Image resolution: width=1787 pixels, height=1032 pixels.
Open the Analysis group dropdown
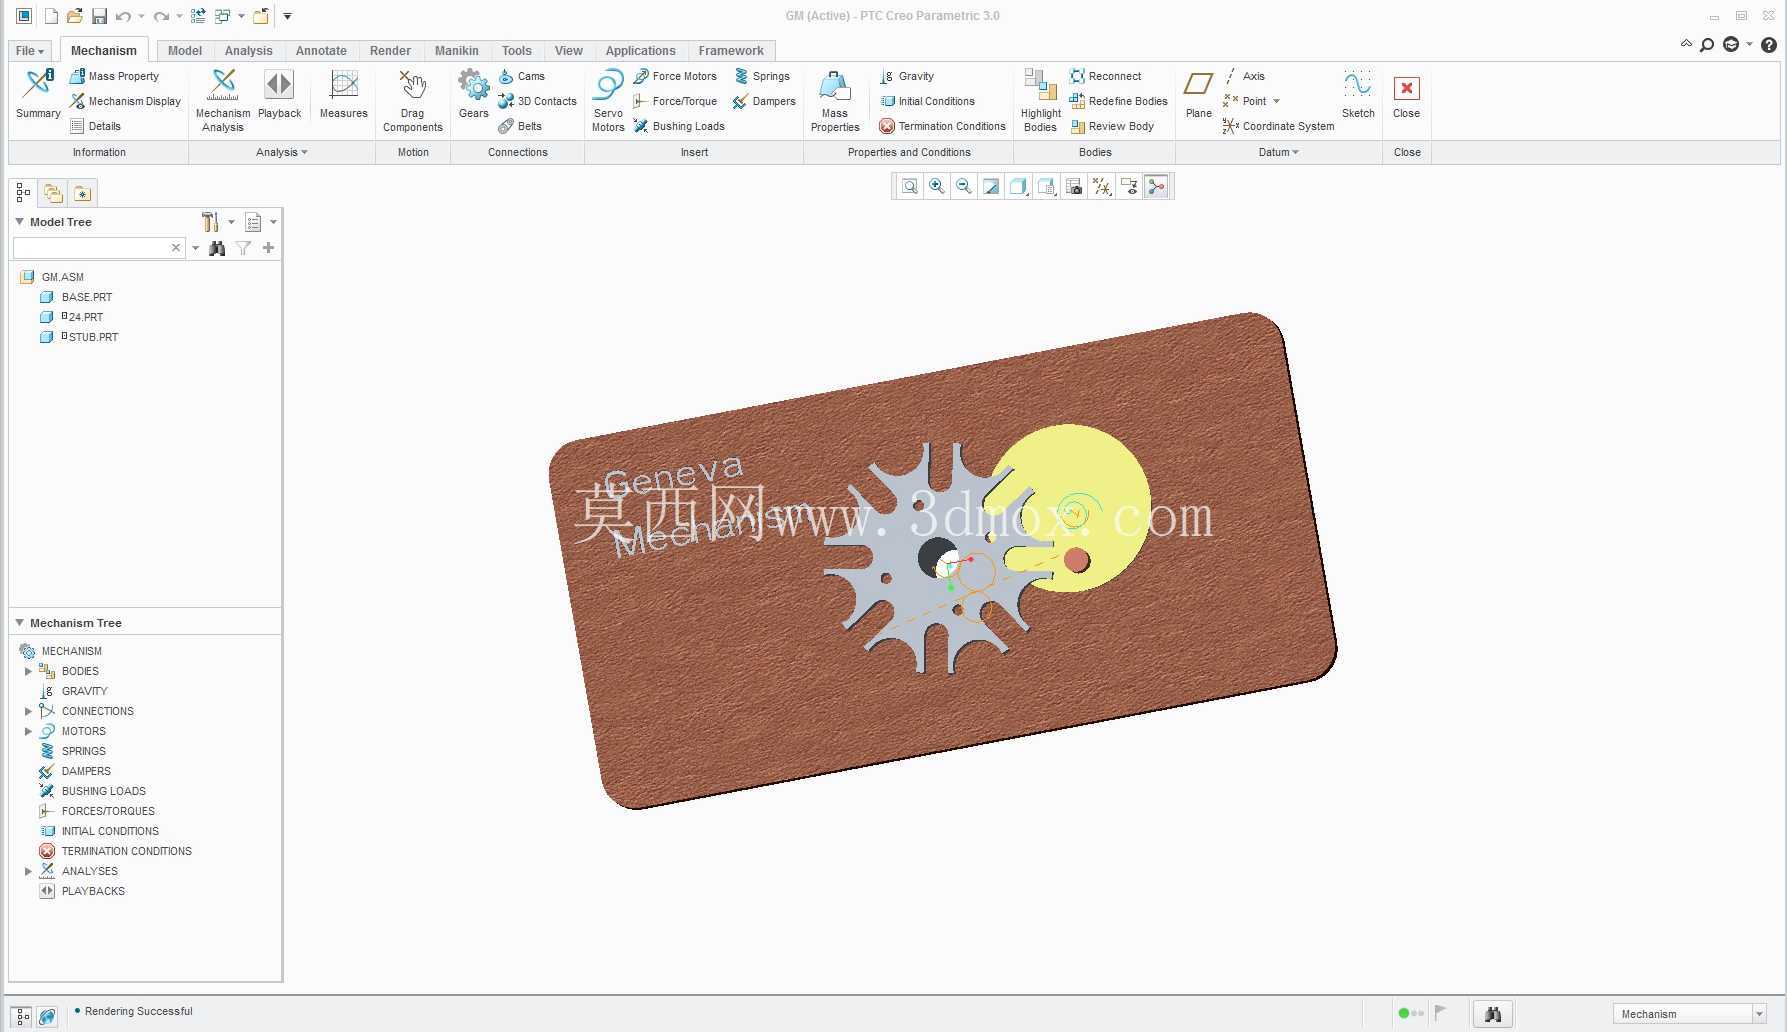pos(282,152)
